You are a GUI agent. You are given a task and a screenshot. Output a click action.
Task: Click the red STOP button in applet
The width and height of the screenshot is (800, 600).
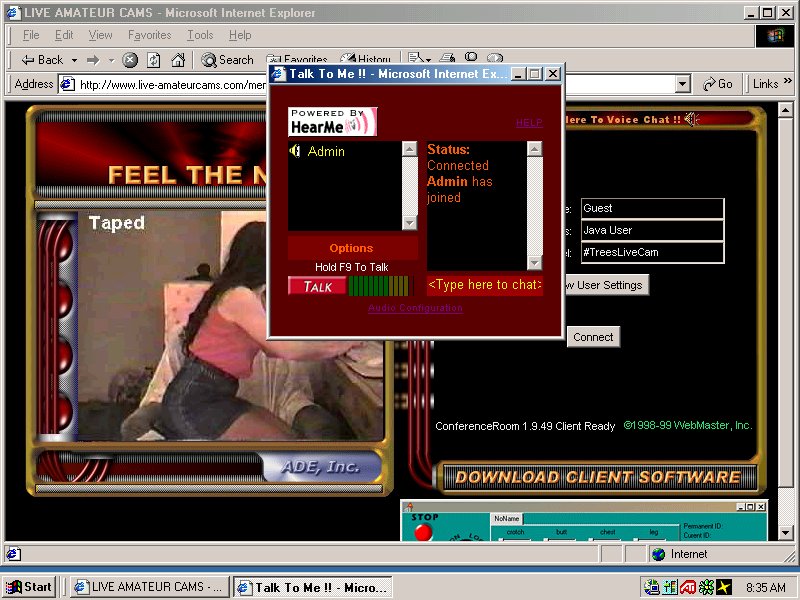coord(423,532)
